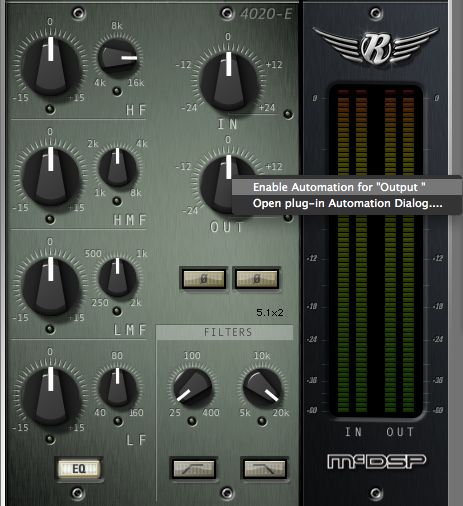
Task: Click the LED below HF frequency knob
Action: [x=117, y=91]
